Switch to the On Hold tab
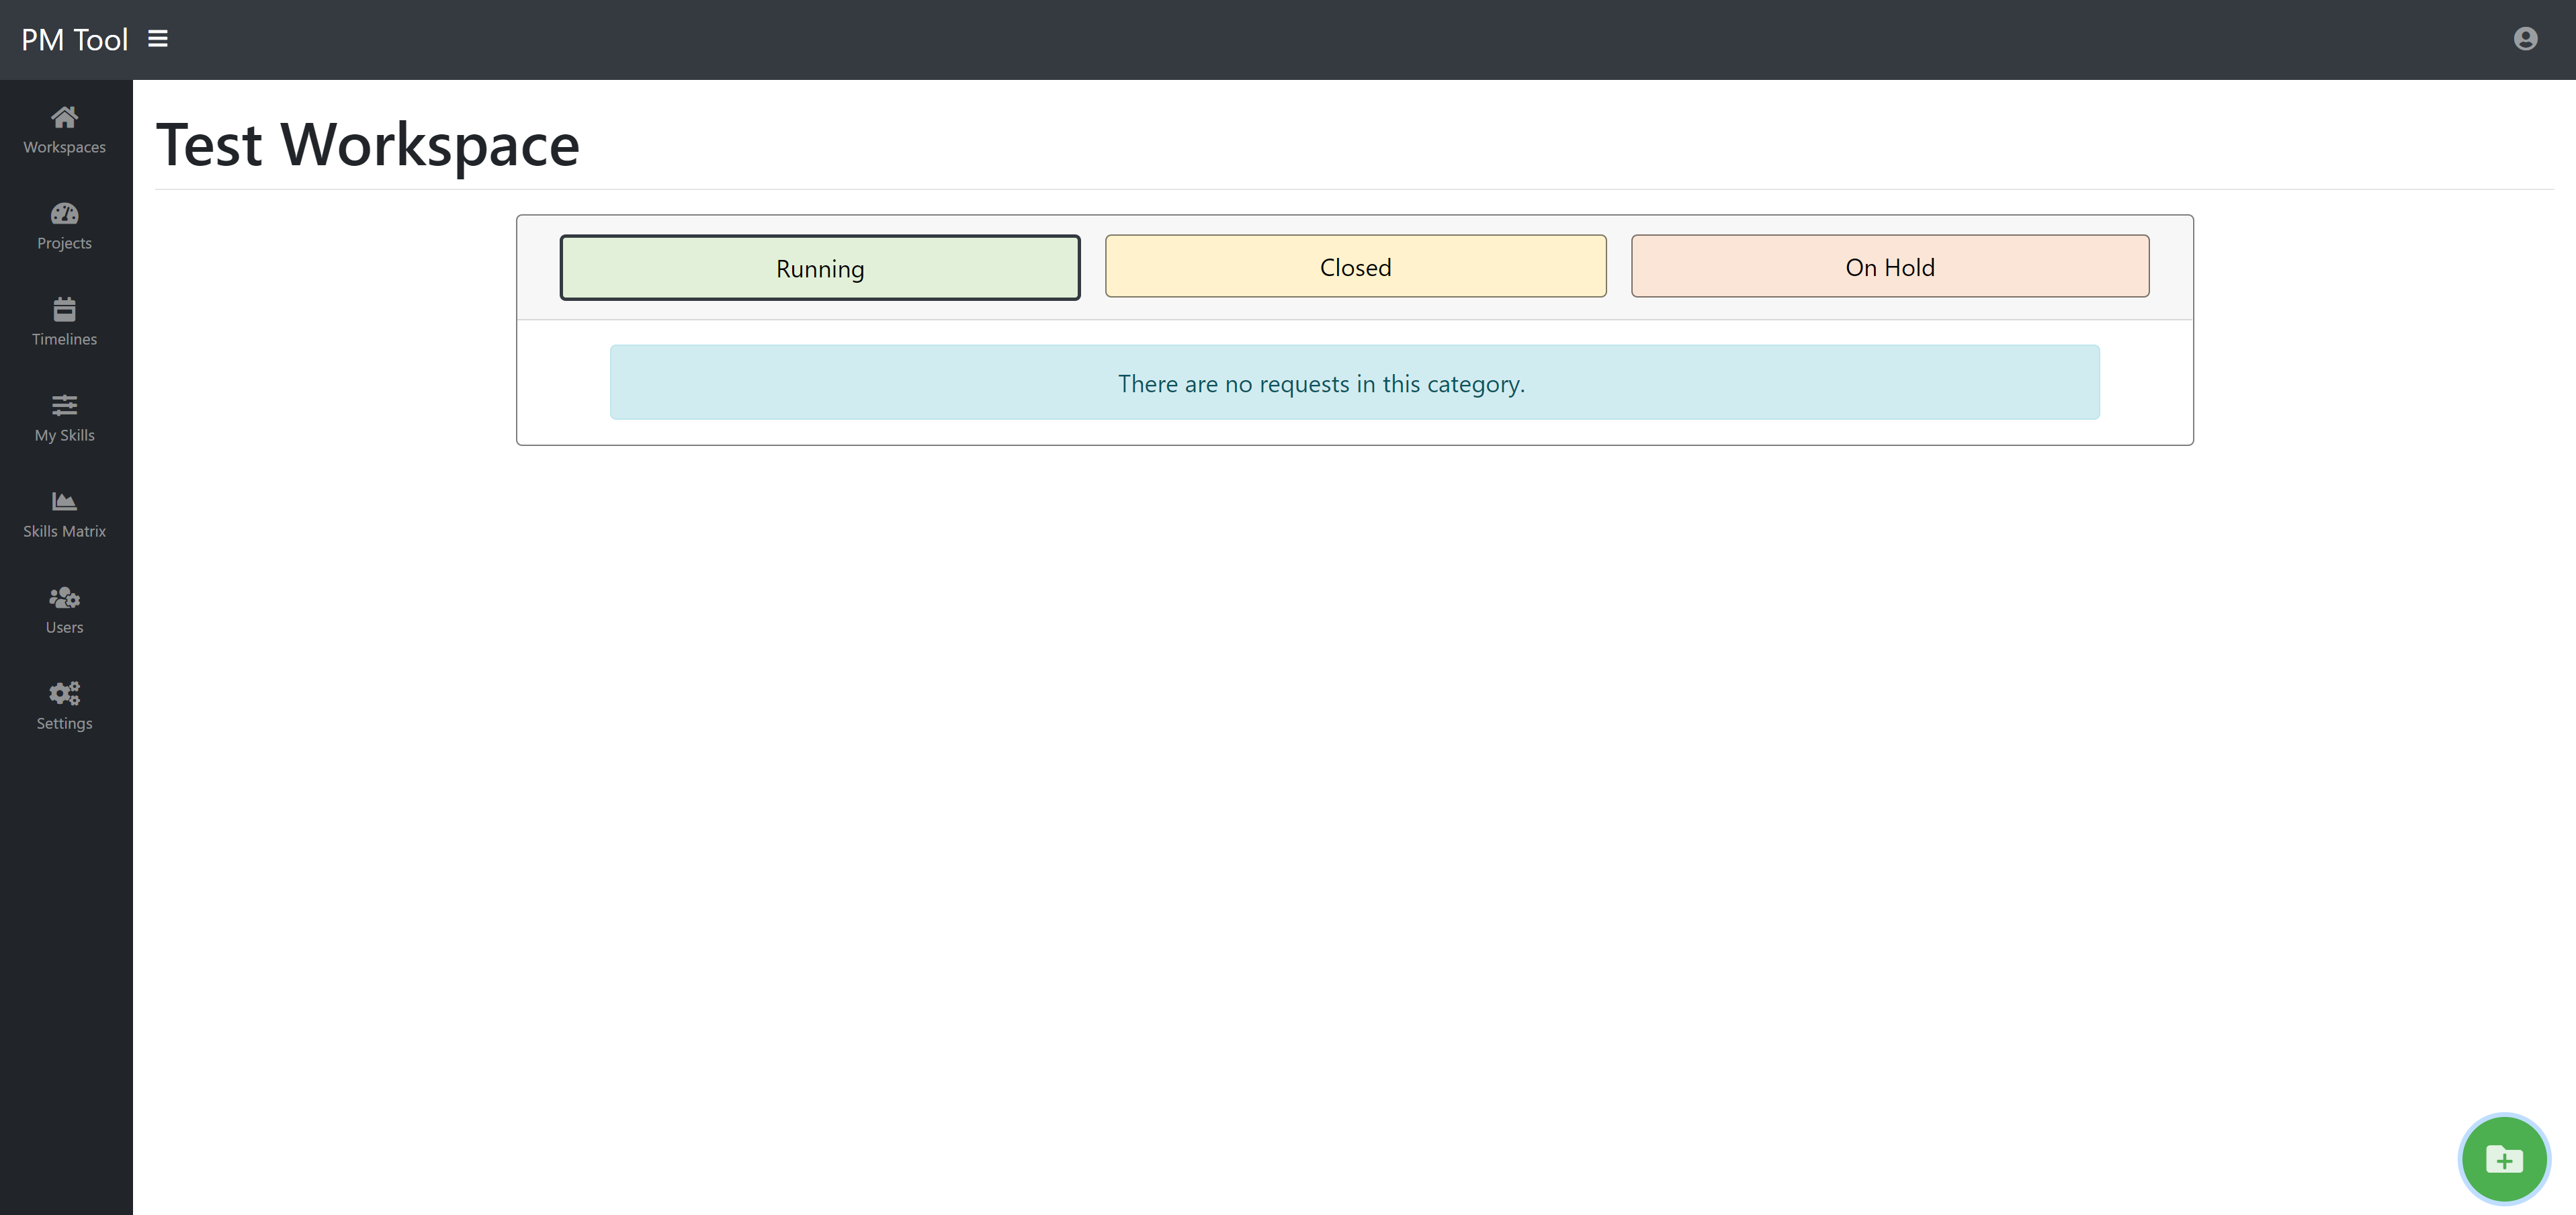The image size is (2576, 1215). (1889, 267)
